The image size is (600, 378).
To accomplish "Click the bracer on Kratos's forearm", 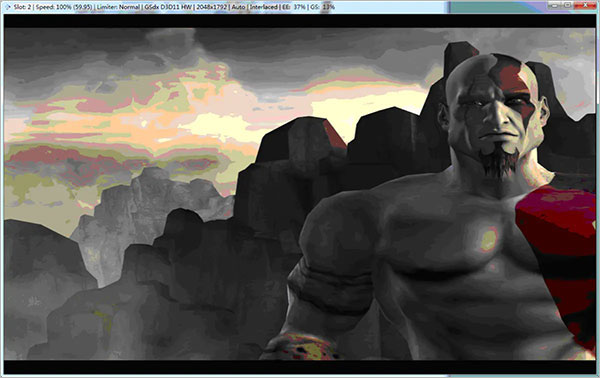I will 302,346.
